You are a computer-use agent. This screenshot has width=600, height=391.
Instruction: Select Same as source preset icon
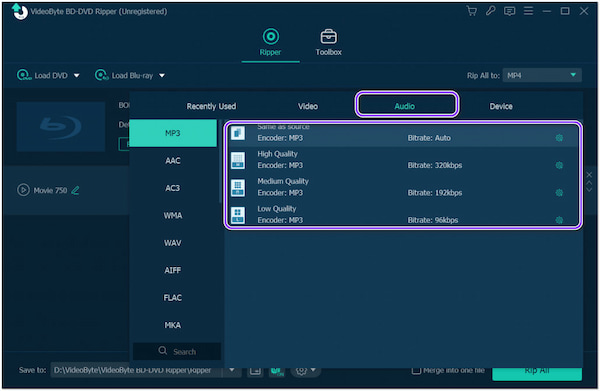pyautogui.click(x=238, y=133)
